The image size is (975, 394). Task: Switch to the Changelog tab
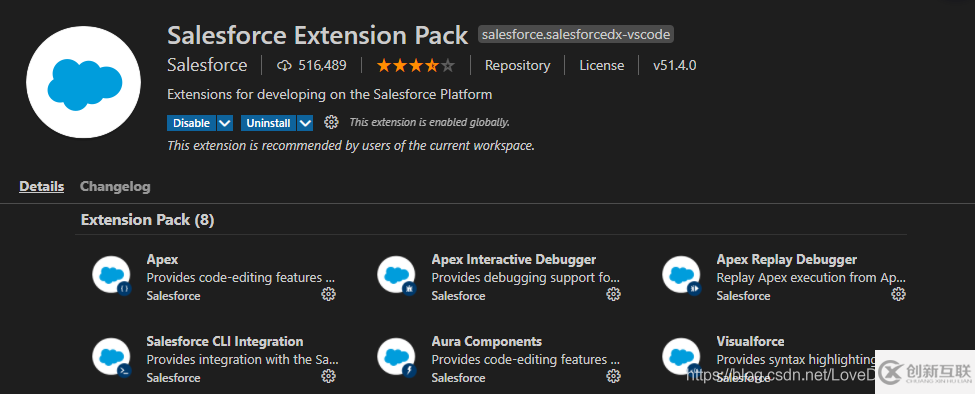click(x=115, y=186)
